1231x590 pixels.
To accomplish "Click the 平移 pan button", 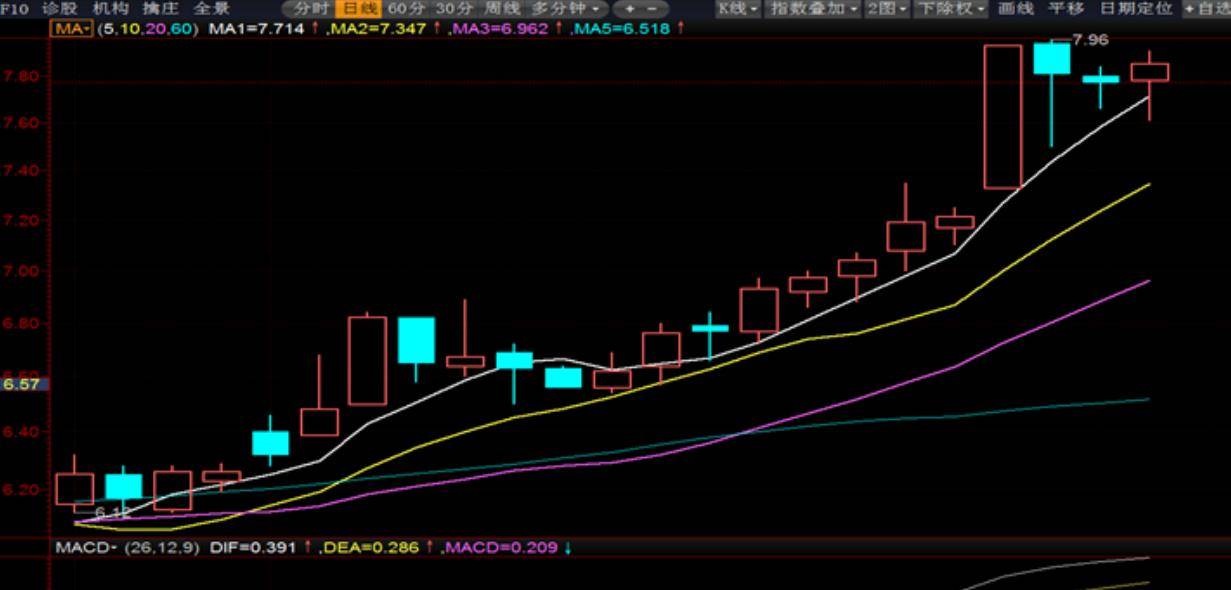I will point(1066,8).
